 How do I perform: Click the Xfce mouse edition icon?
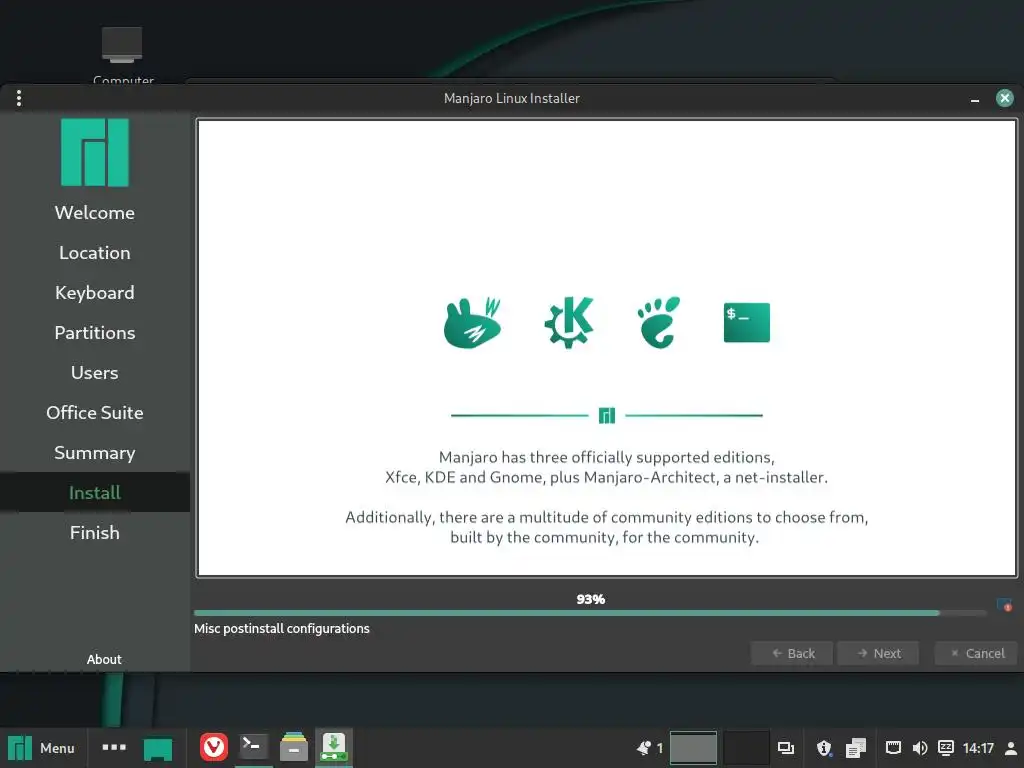tap(472, 323)
